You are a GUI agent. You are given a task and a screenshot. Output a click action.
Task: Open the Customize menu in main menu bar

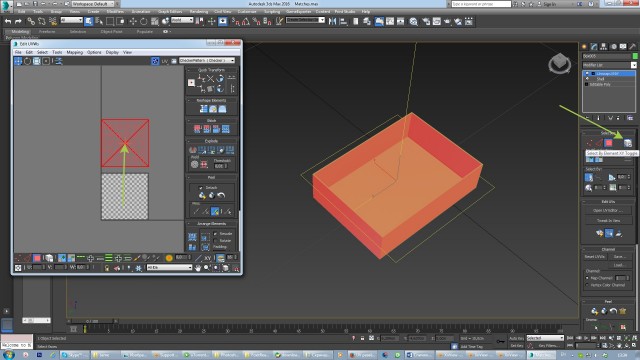247,11
